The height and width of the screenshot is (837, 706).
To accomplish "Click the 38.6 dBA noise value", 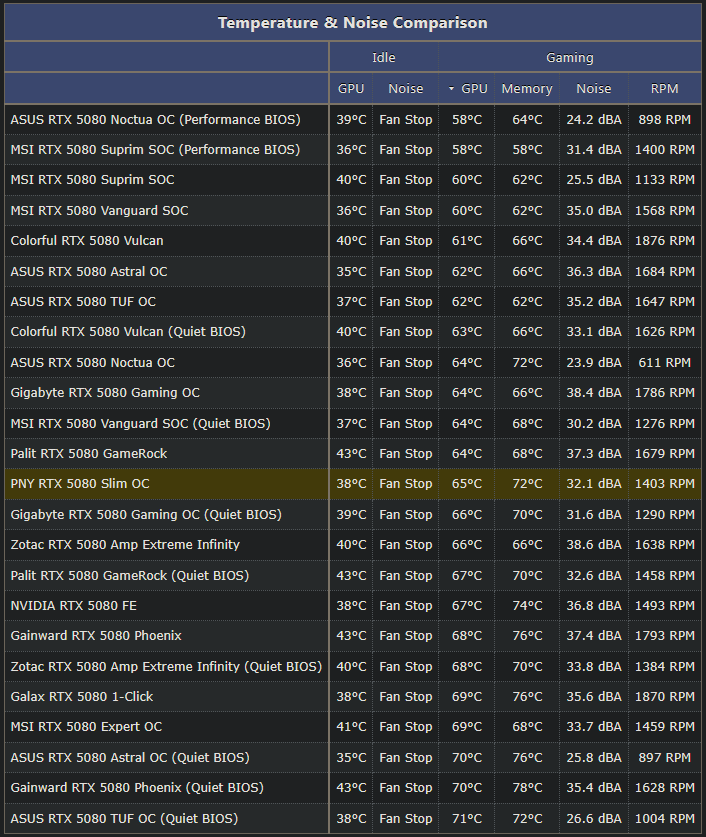I will (x=593, y=544).
